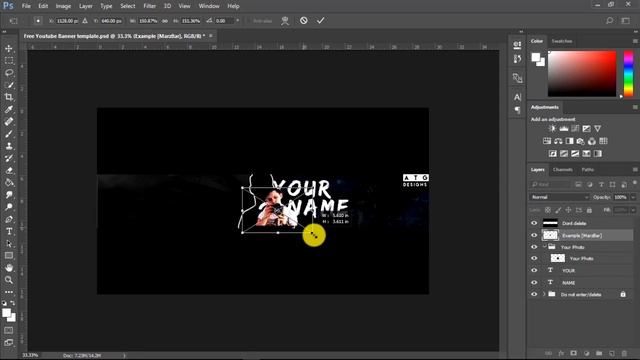Select the Paint Bucket tool
This screenshot has height=360, width=640.
point(9,182)
